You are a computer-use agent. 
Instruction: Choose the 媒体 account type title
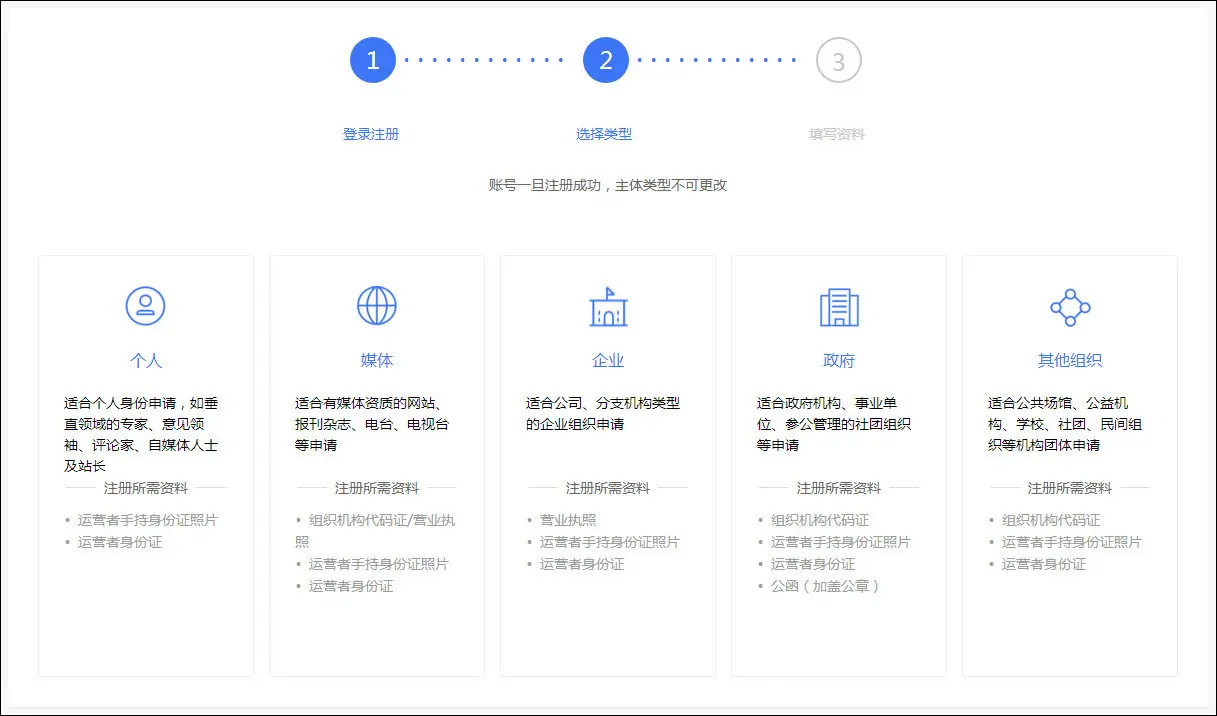(x=377, y=361)
